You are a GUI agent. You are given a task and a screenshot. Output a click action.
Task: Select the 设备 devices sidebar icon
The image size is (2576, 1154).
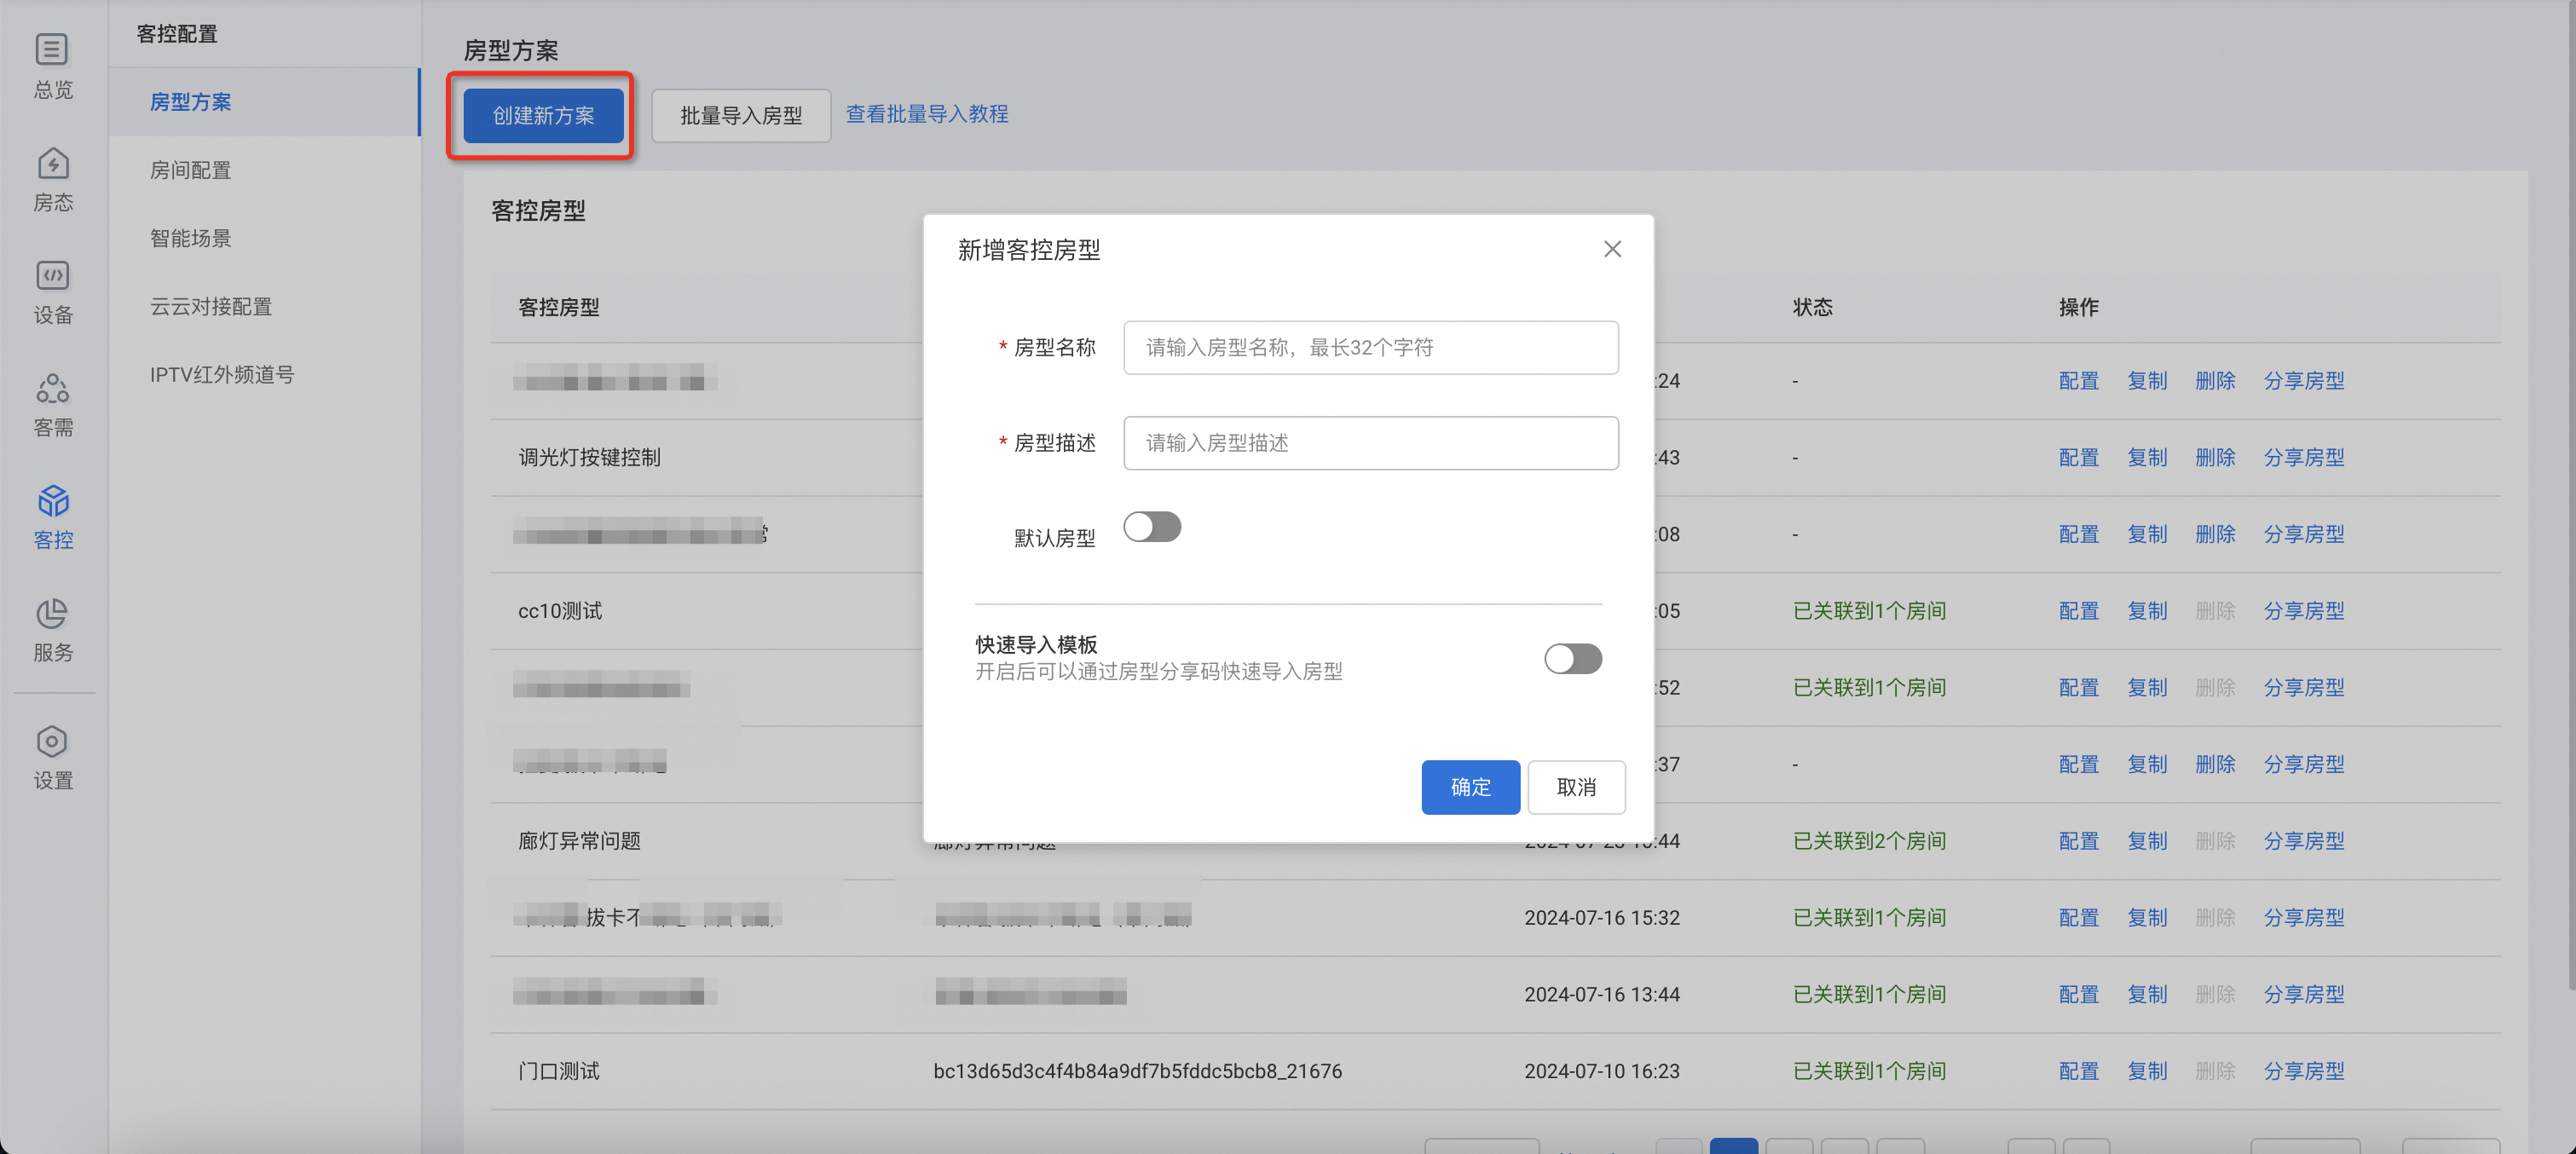pyautogui.click(x=52, y=276)
